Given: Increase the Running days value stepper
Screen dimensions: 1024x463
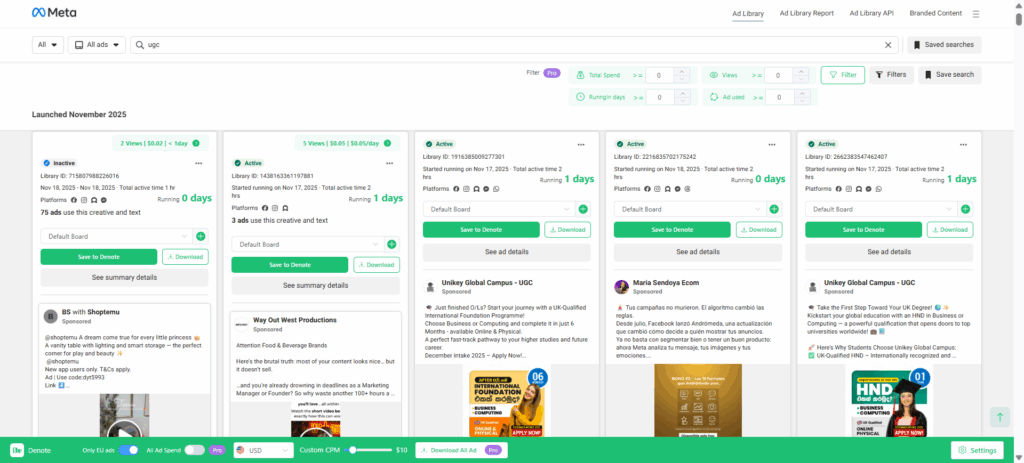Looking at the screenshot, I should pyautogui.click(x=681, y=93).
